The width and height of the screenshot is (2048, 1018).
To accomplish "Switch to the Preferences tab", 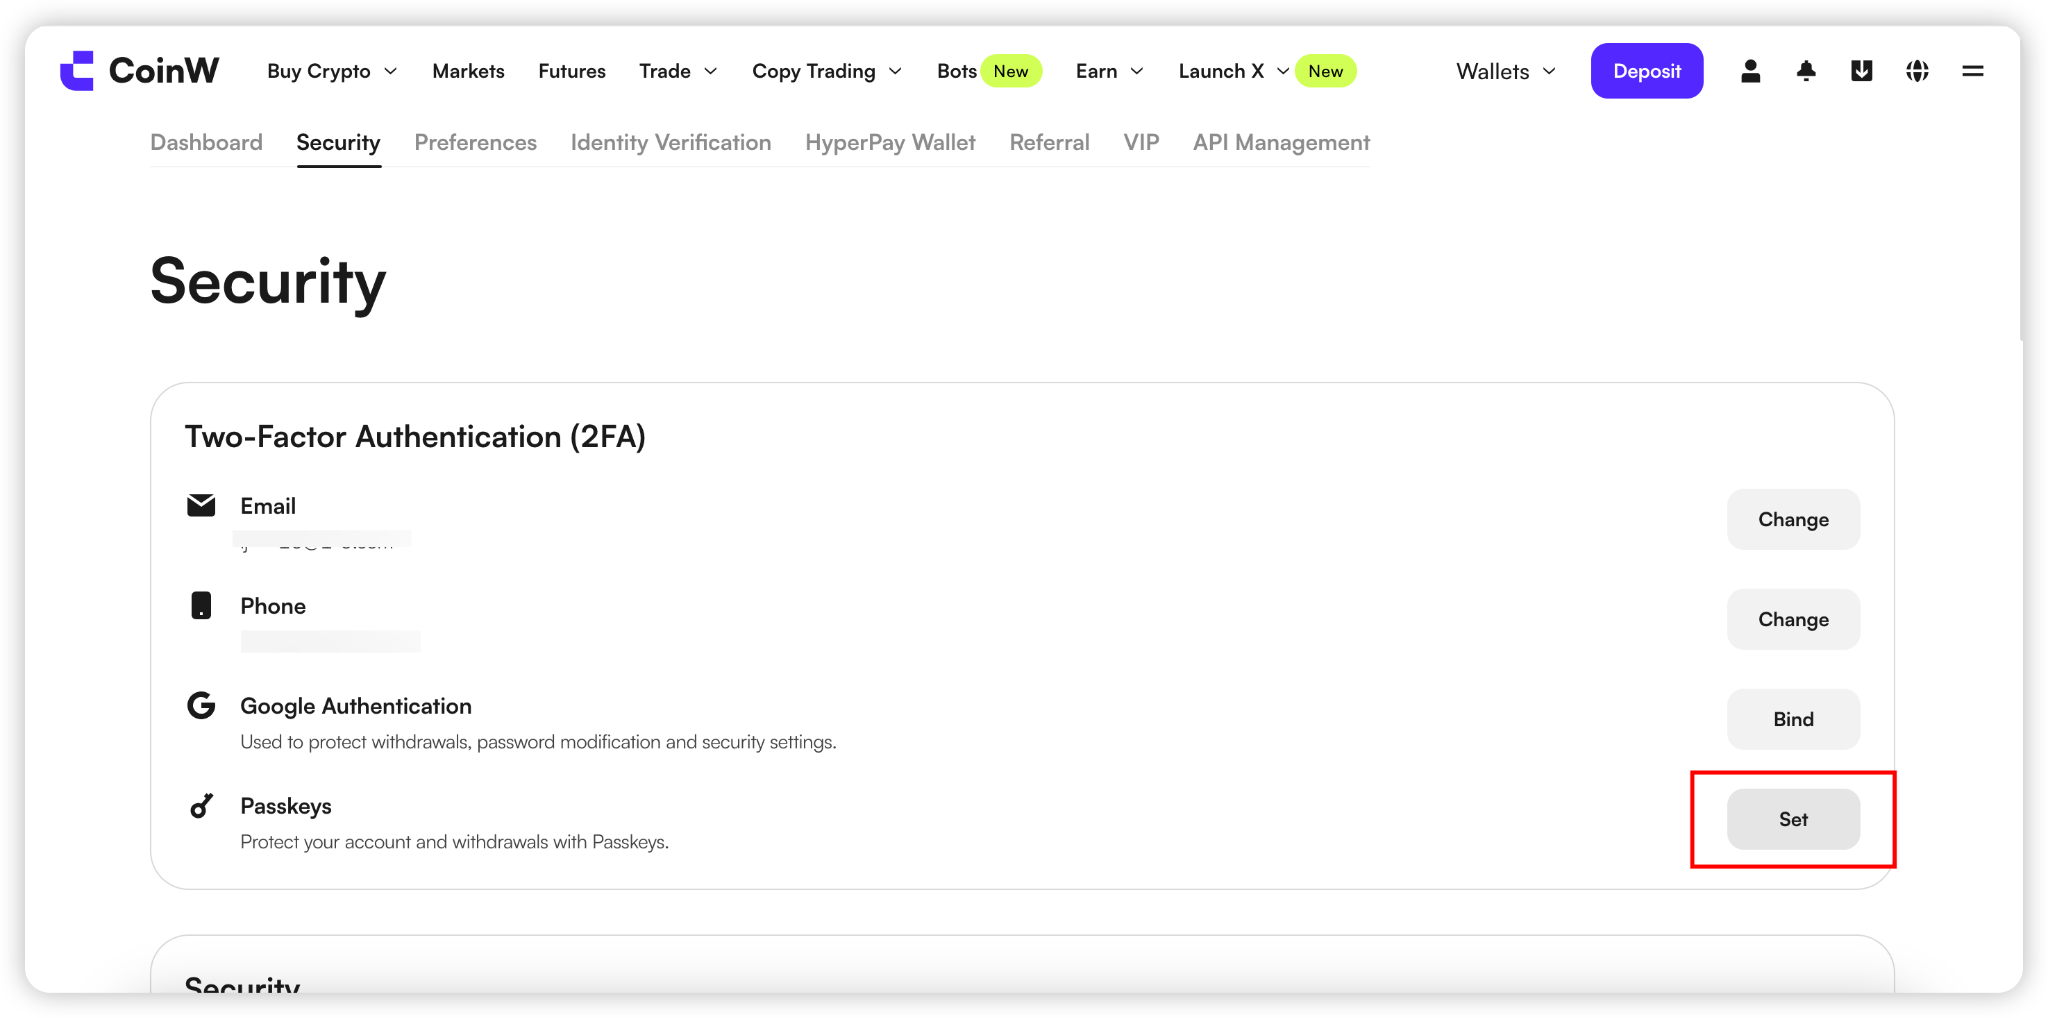I will 476,143.
